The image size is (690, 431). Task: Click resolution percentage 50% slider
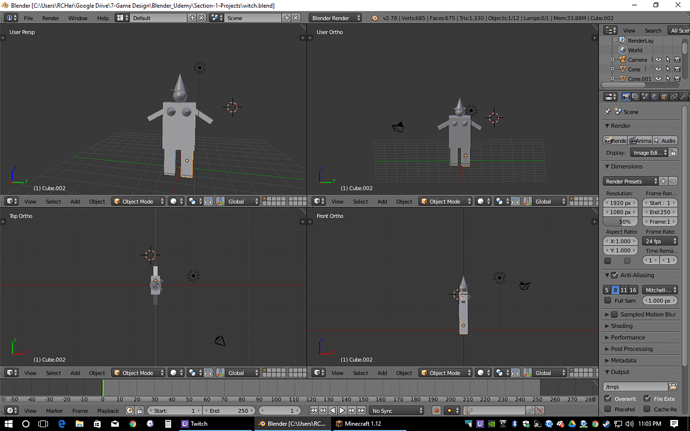[620, 221]
